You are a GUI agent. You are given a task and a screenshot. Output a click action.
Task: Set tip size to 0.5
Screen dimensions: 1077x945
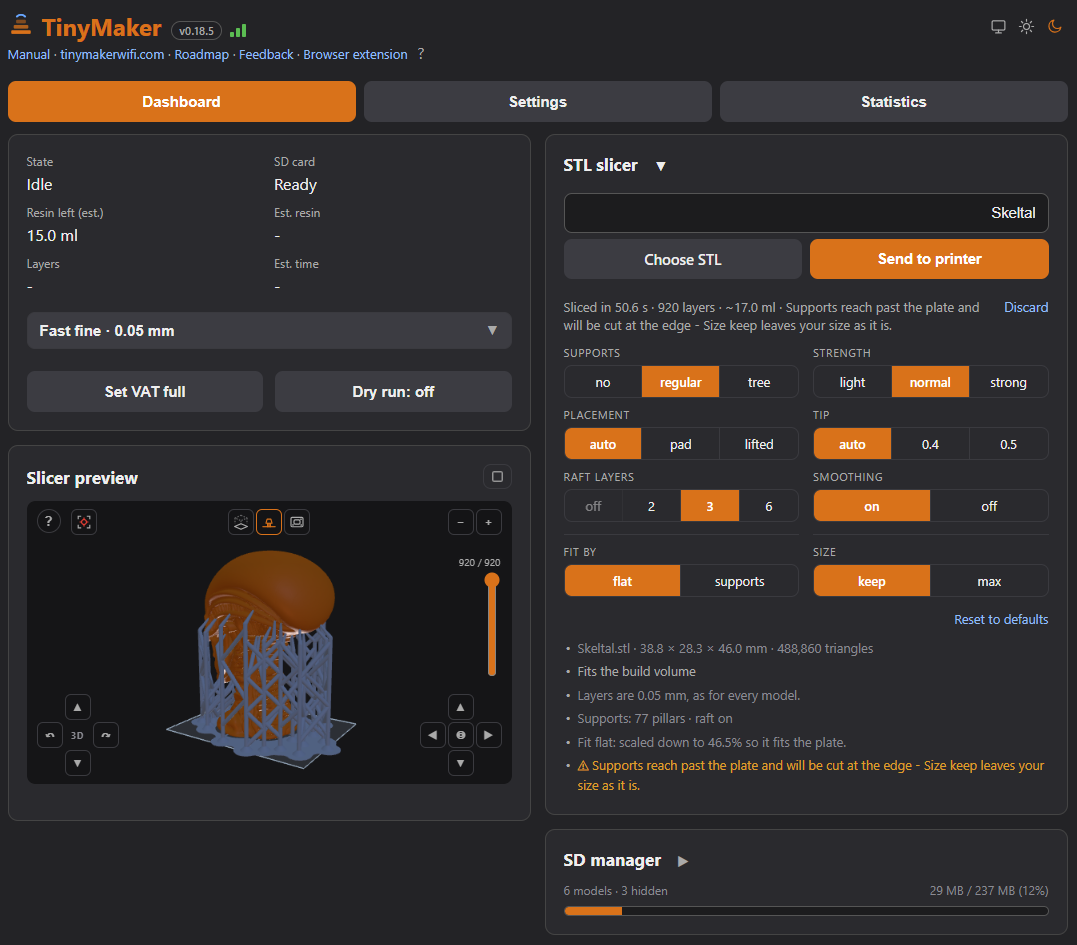tap(1008, 444)
